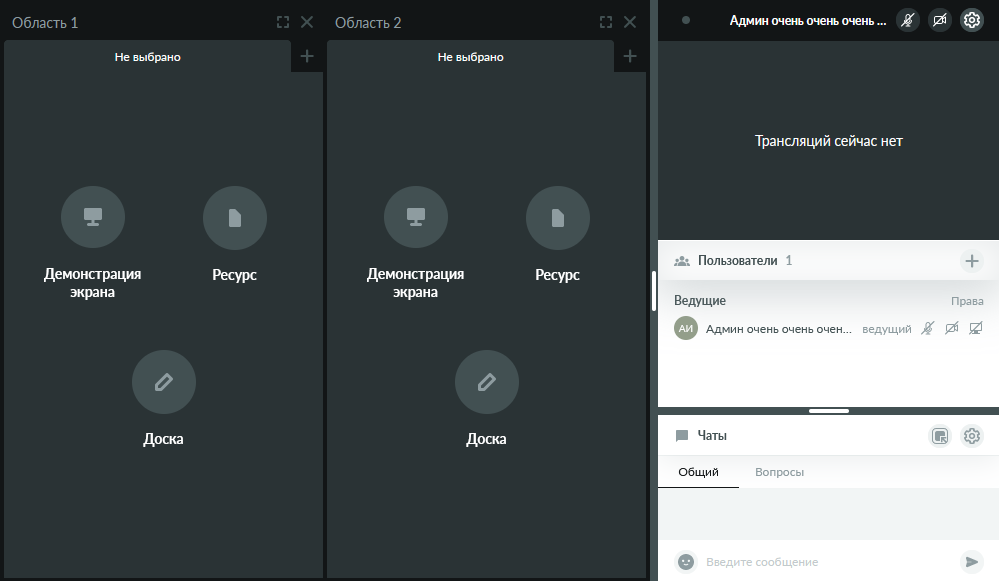
Task: Click the Админ name in the top header
Action: point(808,21)
